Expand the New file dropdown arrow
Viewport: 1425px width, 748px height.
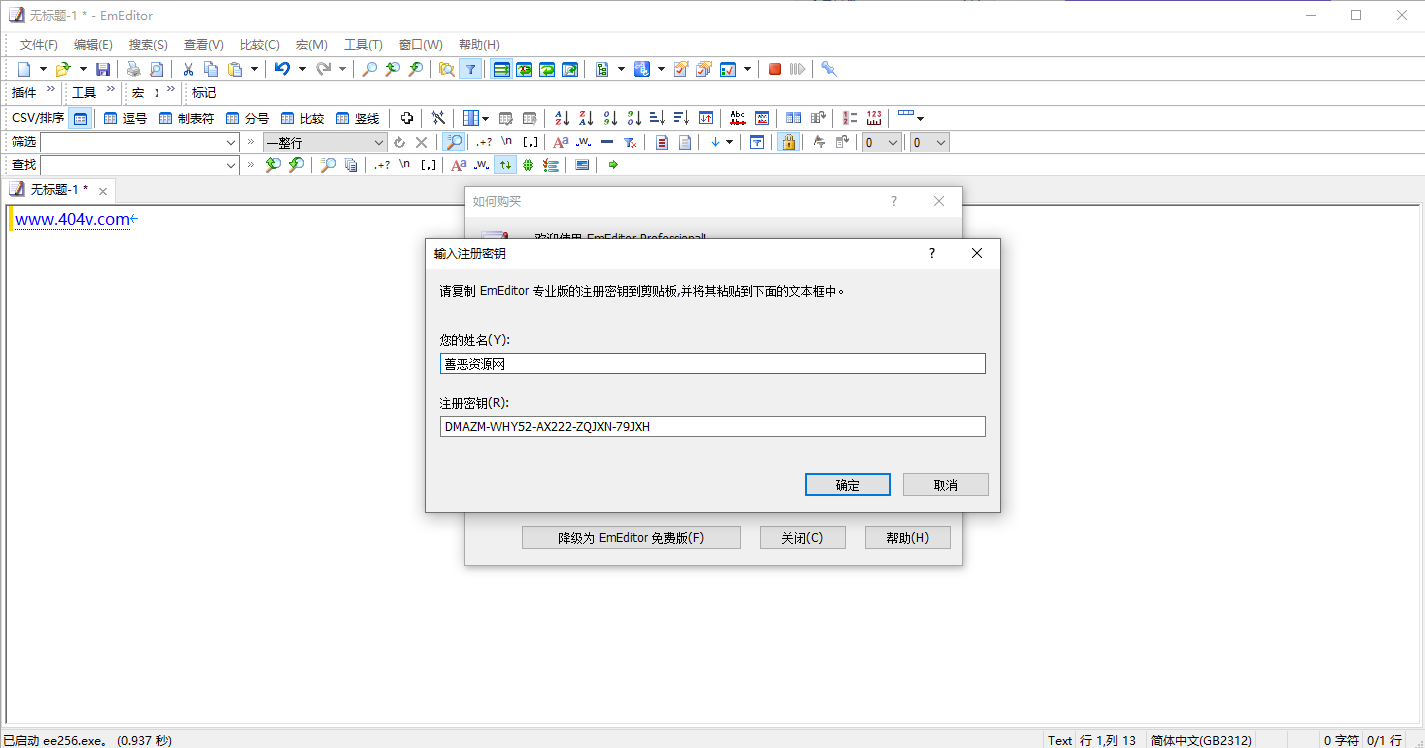click(x=43, y=69)
